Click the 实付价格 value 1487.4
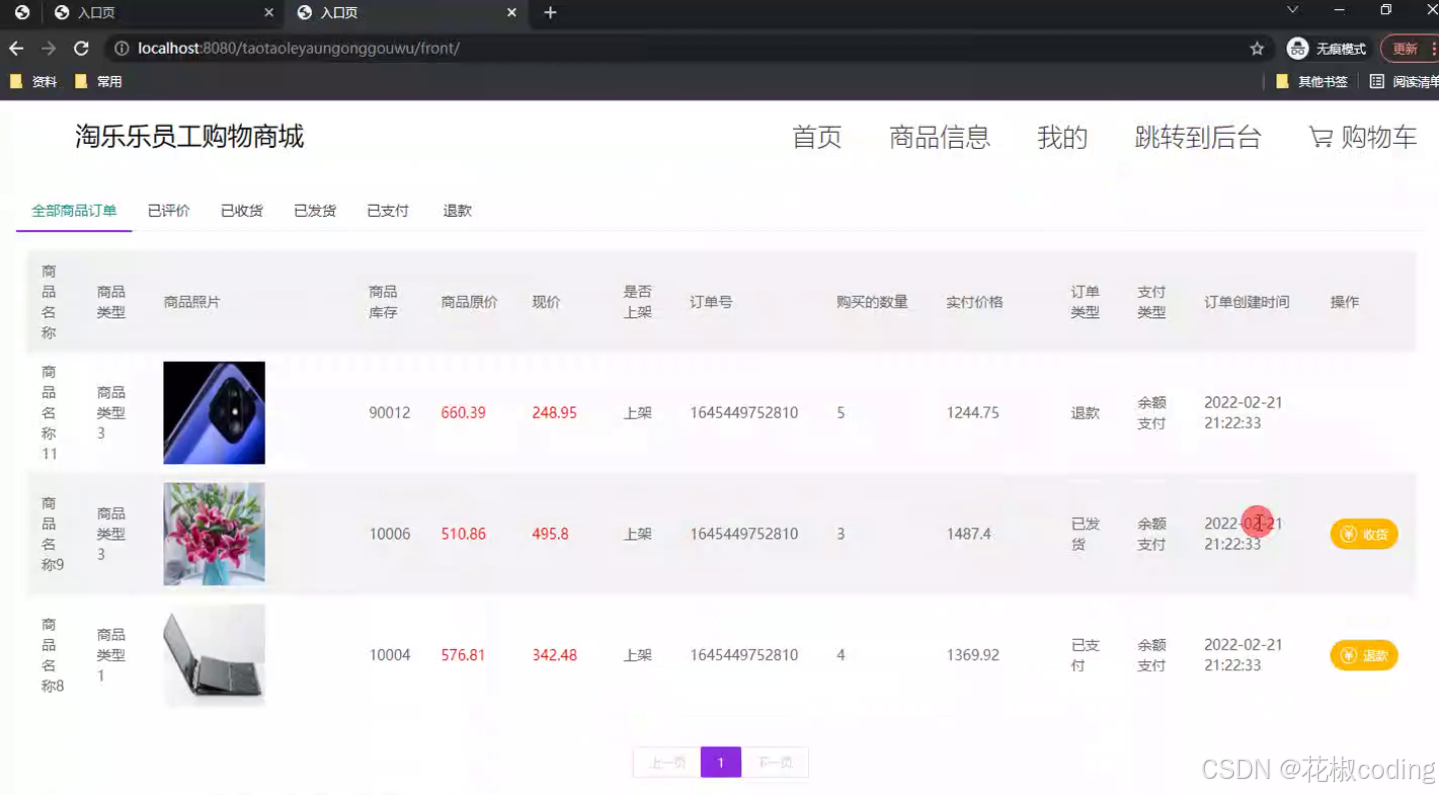The image size is (1439, 795). coord(969,534)
